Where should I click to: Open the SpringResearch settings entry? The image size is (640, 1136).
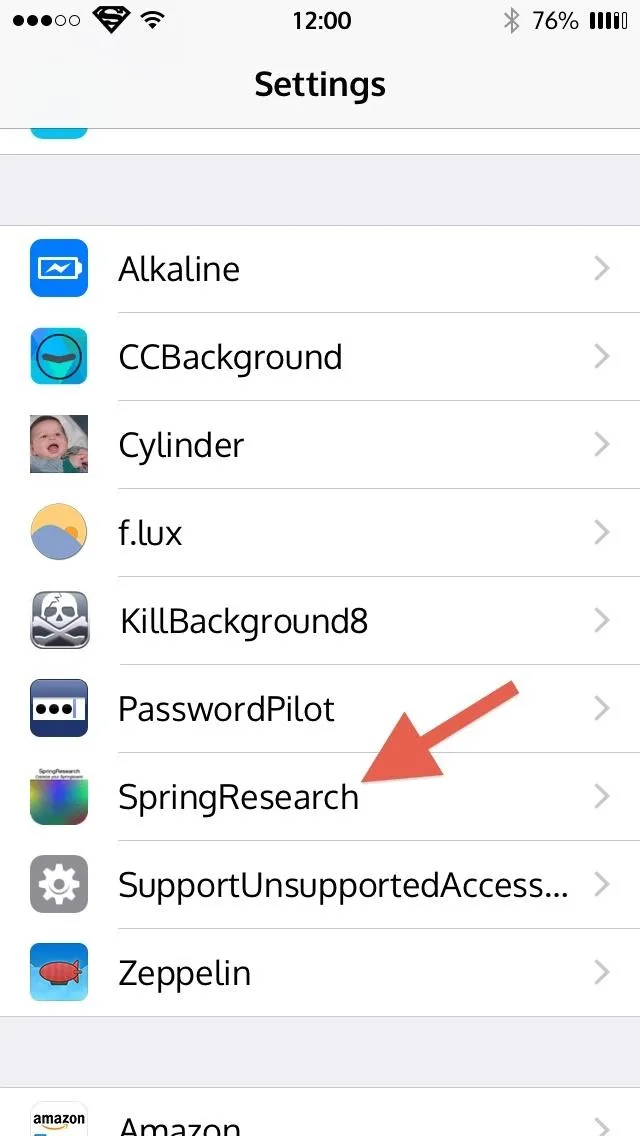pos(320,796)
